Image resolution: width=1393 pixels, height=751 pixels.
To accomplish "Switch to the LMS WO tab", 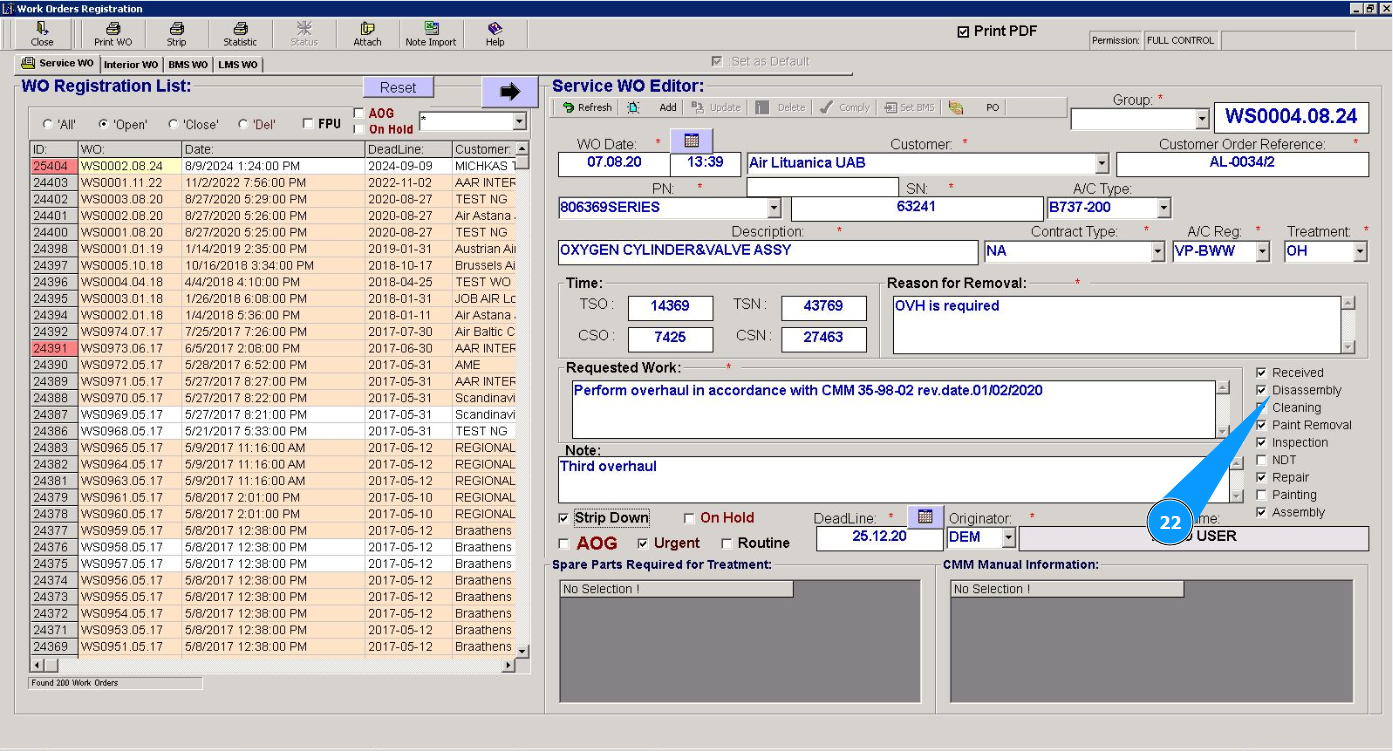I will pyautogui.click(x=238, y=65).
